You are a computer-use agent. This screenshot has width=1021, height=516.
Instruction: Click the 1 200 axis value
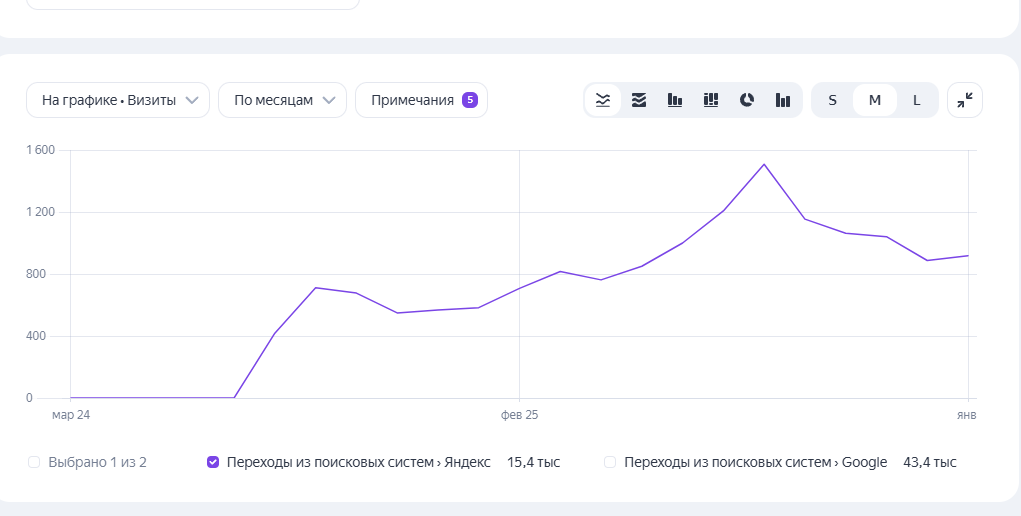(40, 212)
